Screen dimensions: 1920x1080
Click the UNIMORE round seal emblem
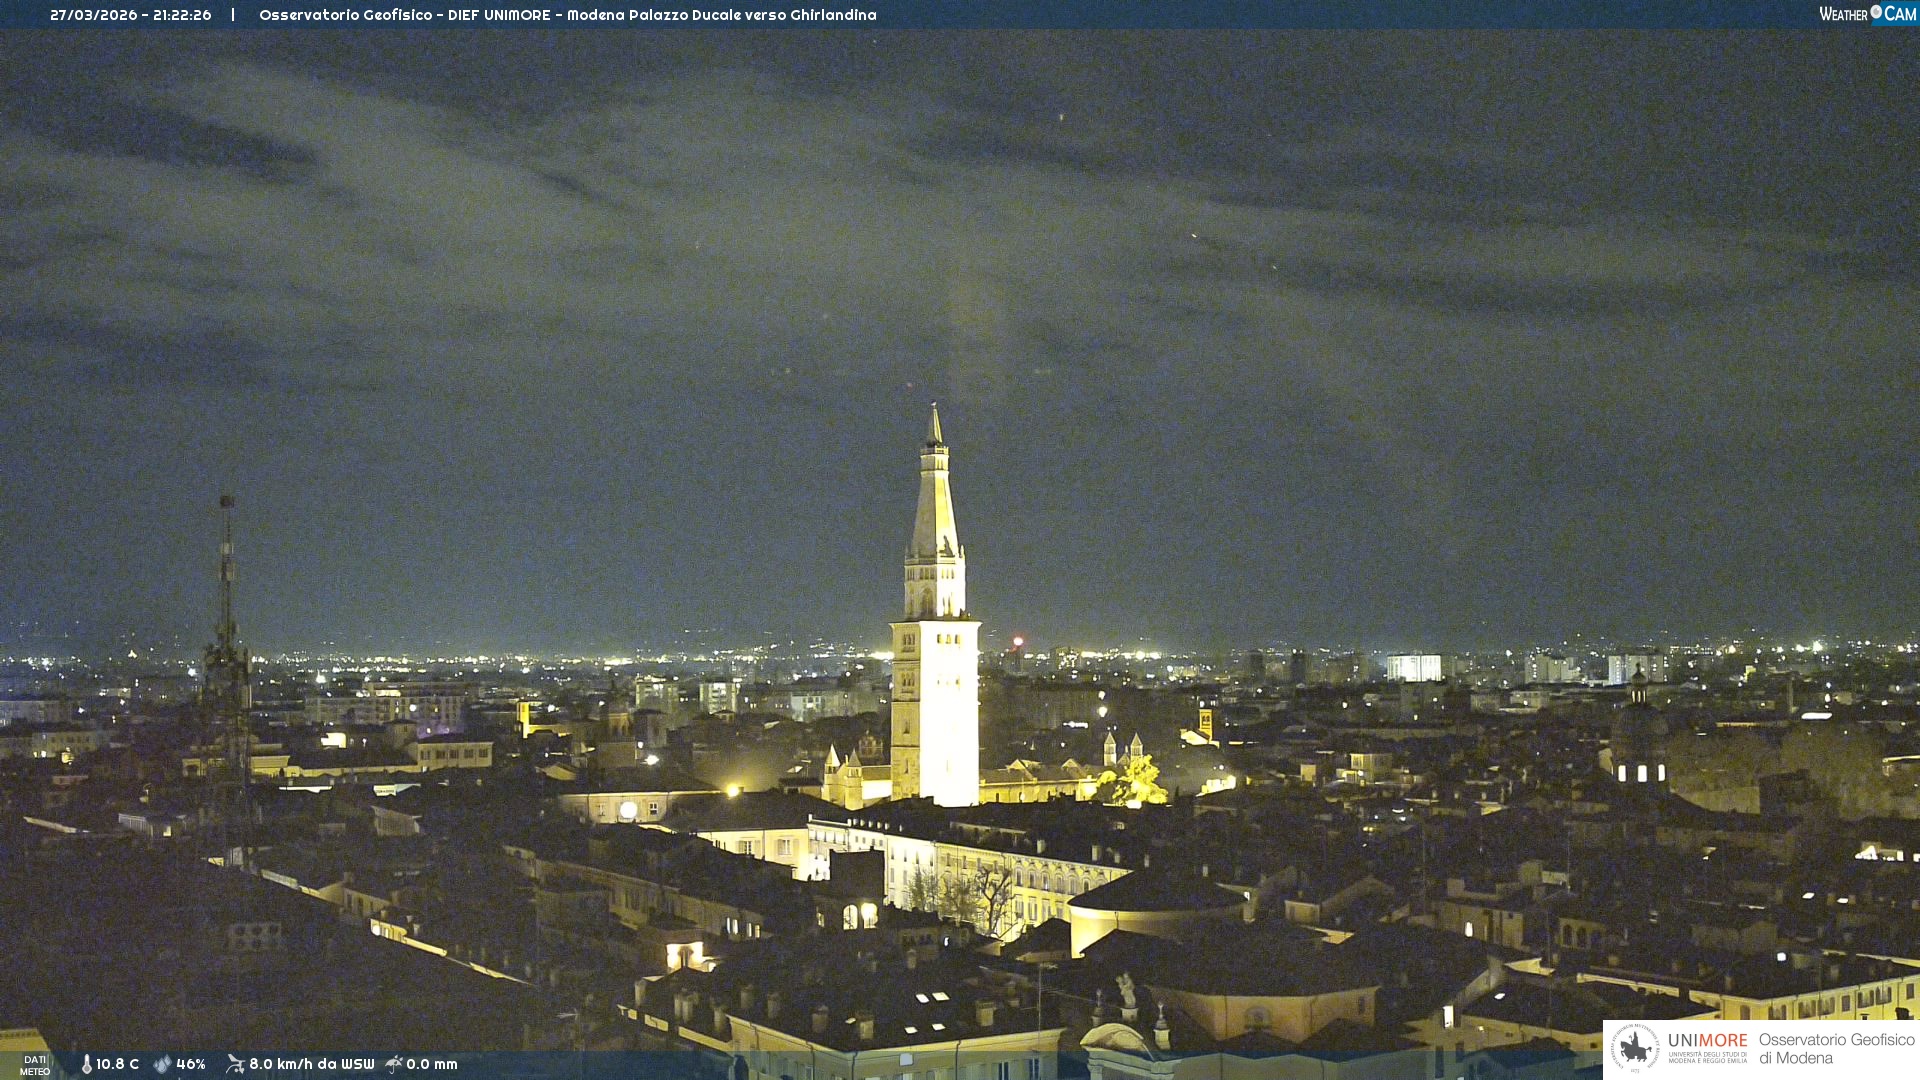(1635, 1048)
